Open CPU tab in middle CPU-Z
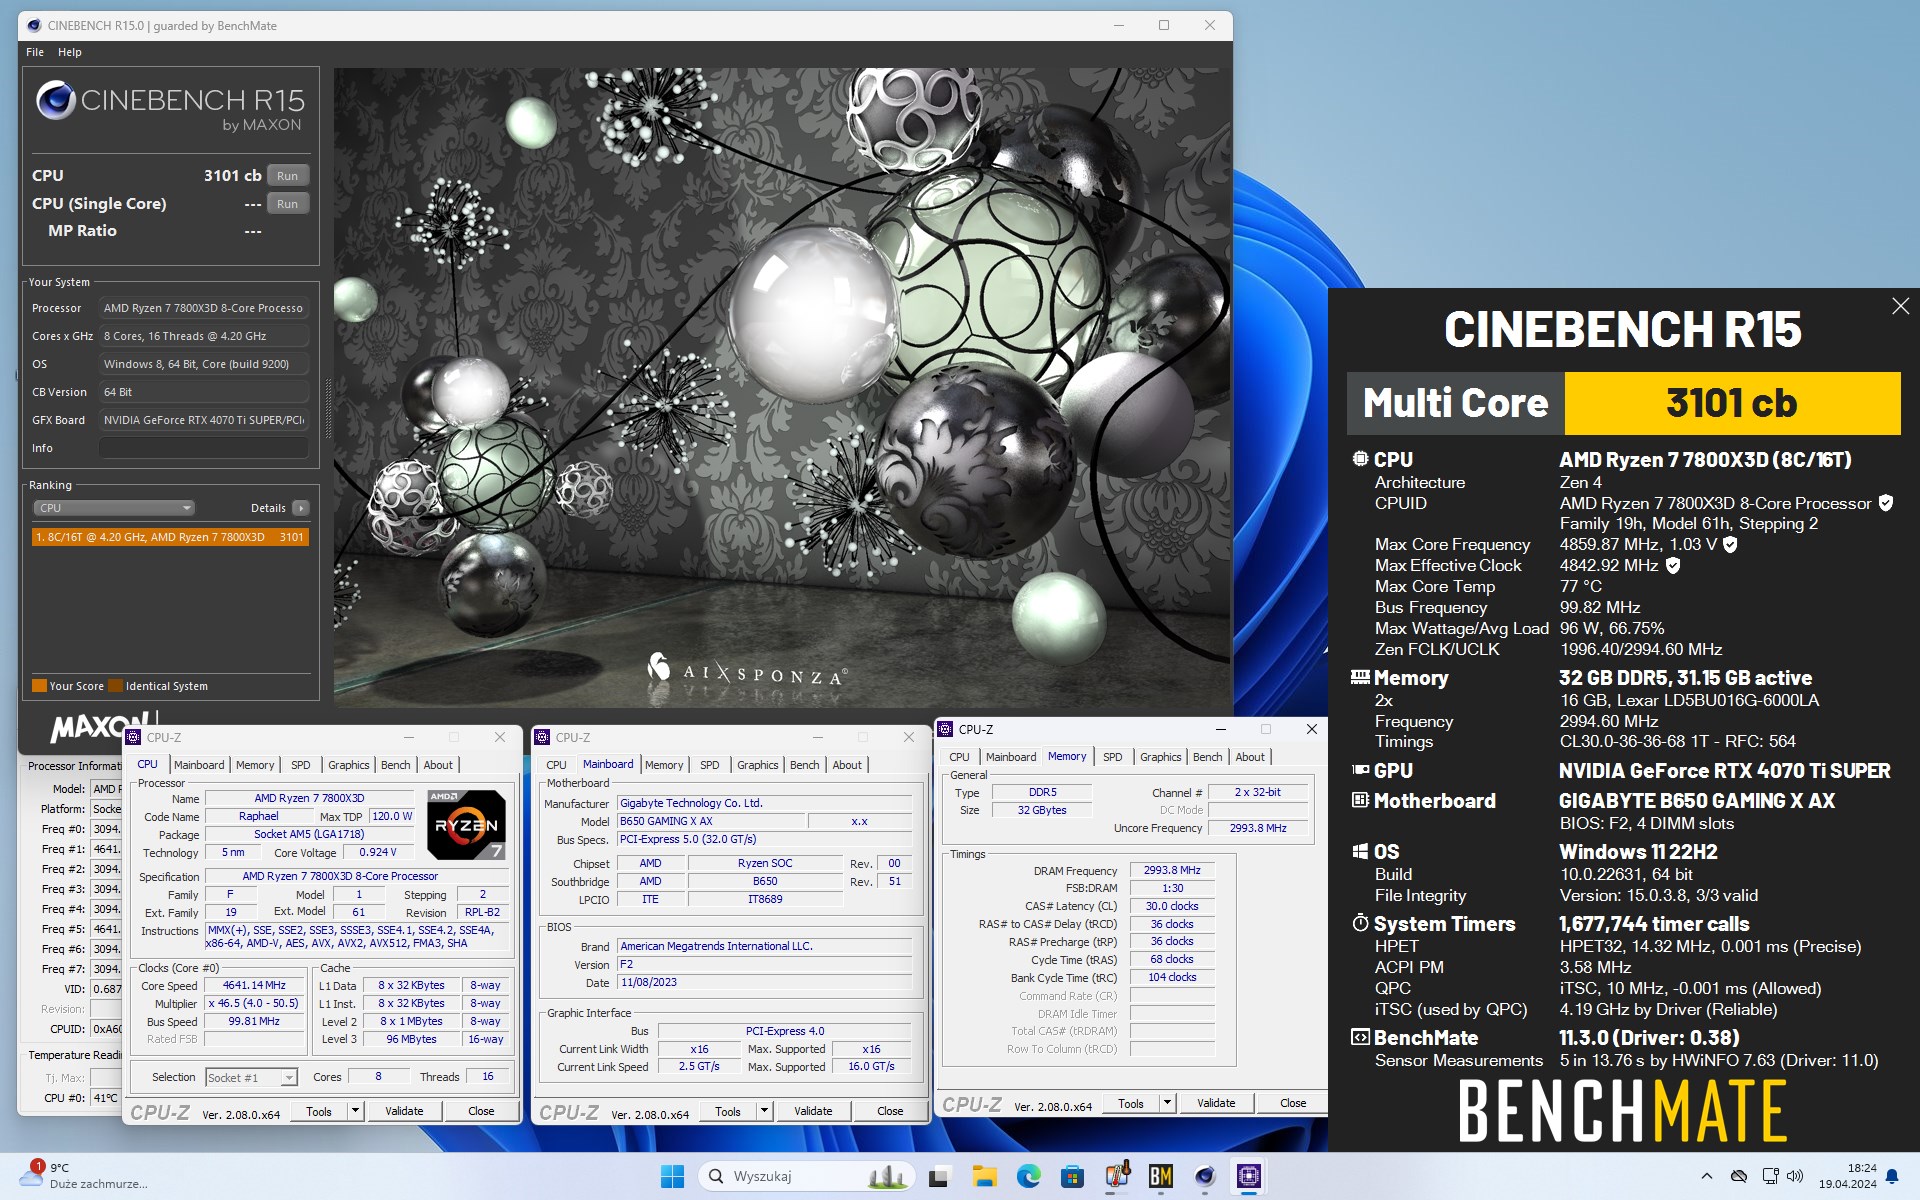Screen dimensions: 1920x1200 (556, 765)
